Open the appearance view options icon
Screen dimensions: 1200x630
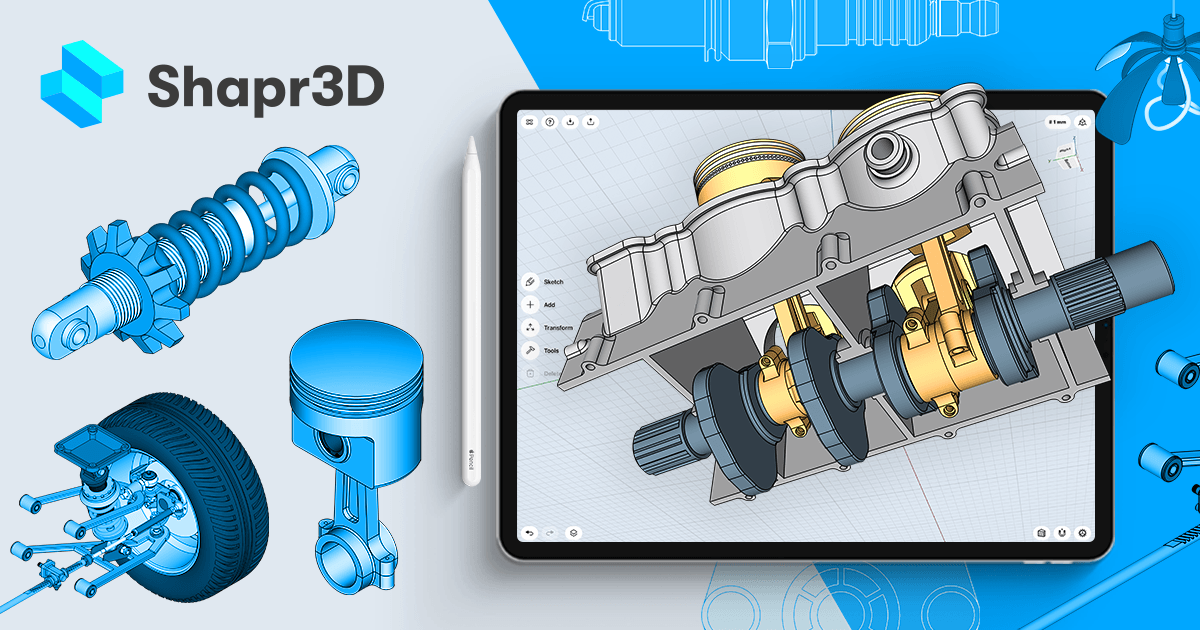(x=1042, y=533)
